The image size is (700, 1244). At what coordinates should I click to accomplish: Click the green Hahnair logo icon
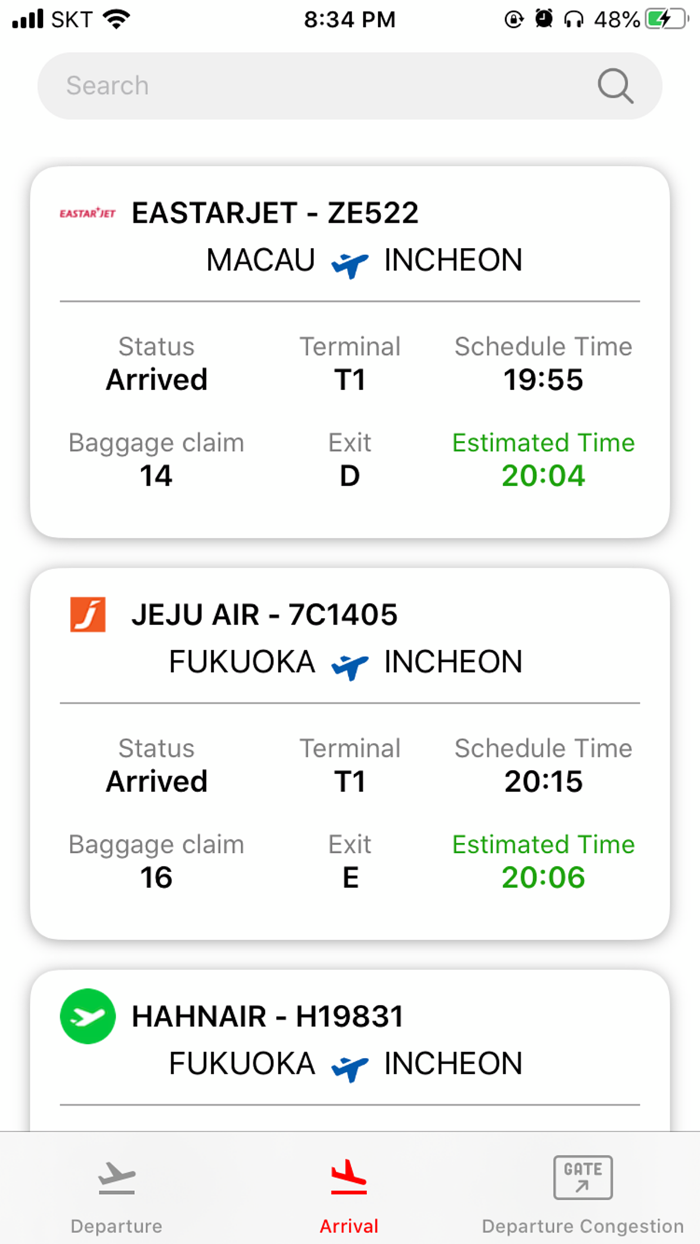coord(88,1017)
